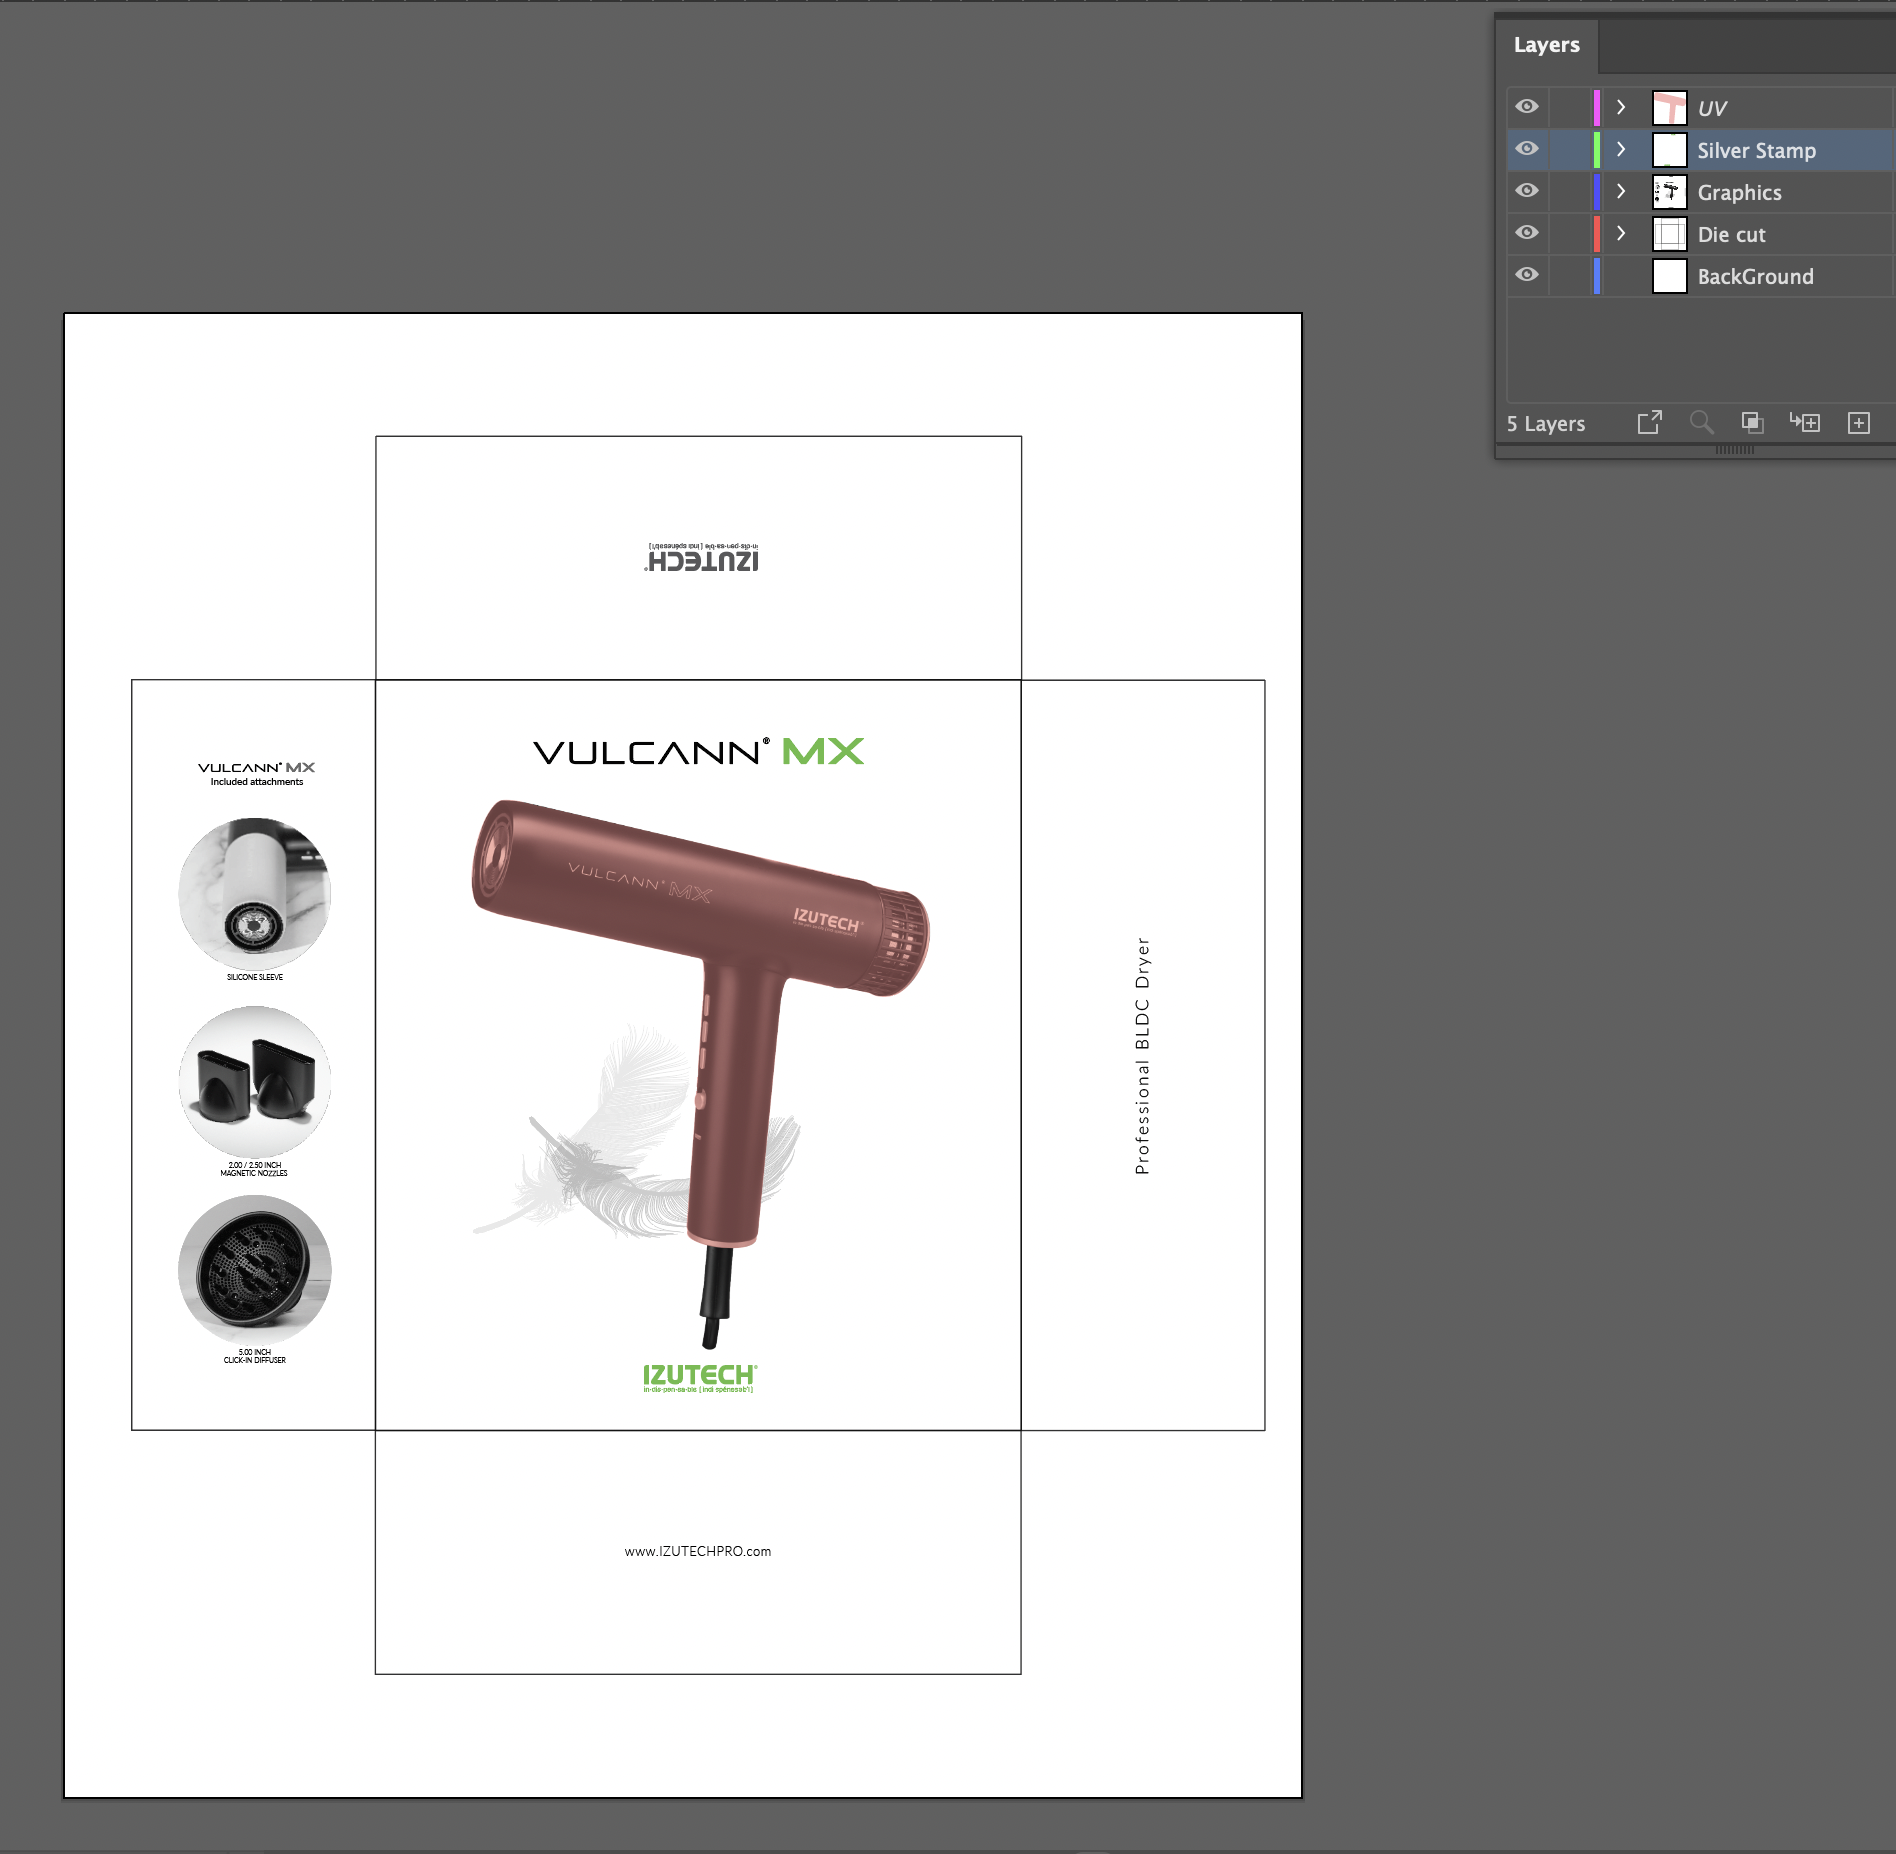The image size is (1896, 1854).
Task: Click 'Professional BLDC Dryer' vertical text
Action: (1142, 1055)
